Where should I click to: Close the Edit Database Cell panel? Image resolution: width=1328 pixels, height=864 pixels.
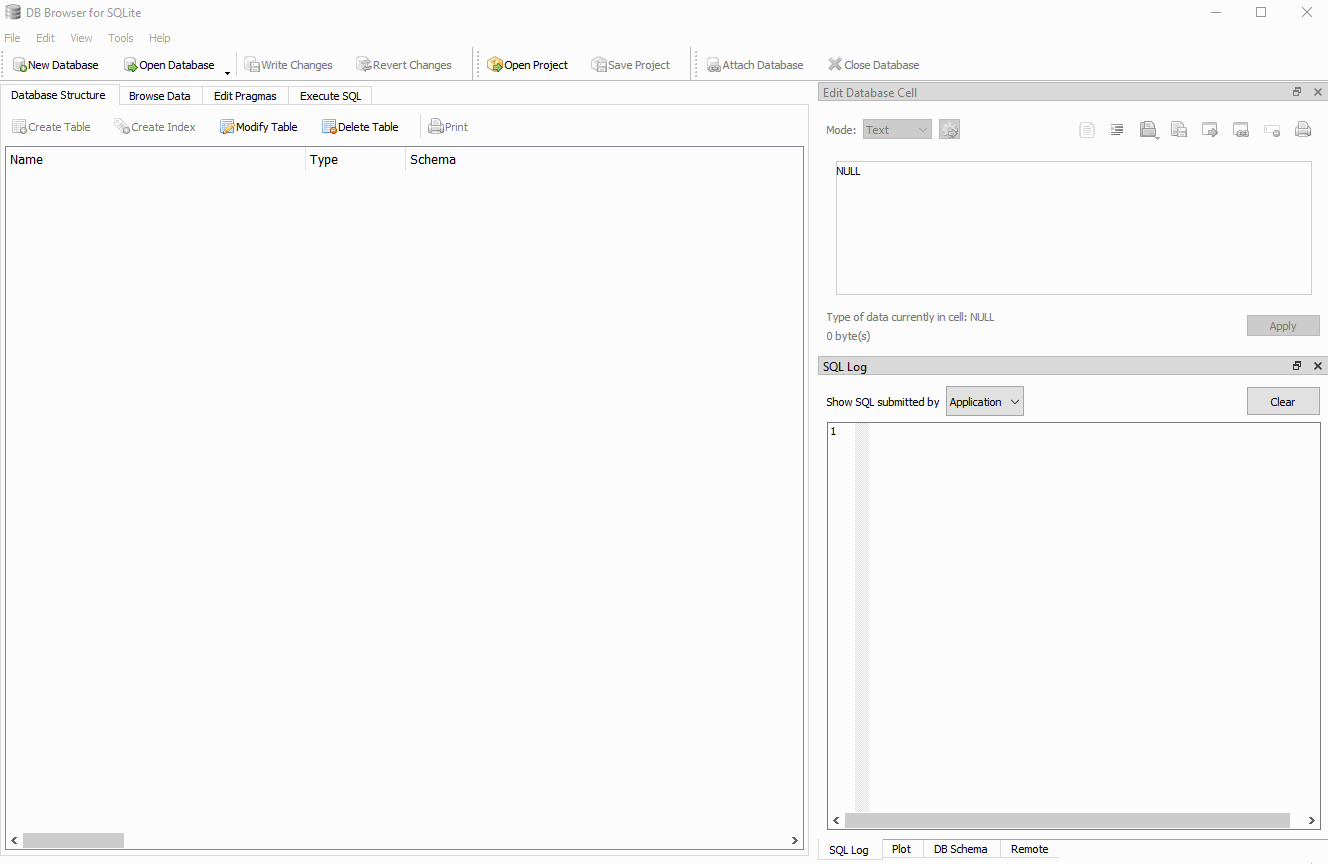(x=1318, y=92)
